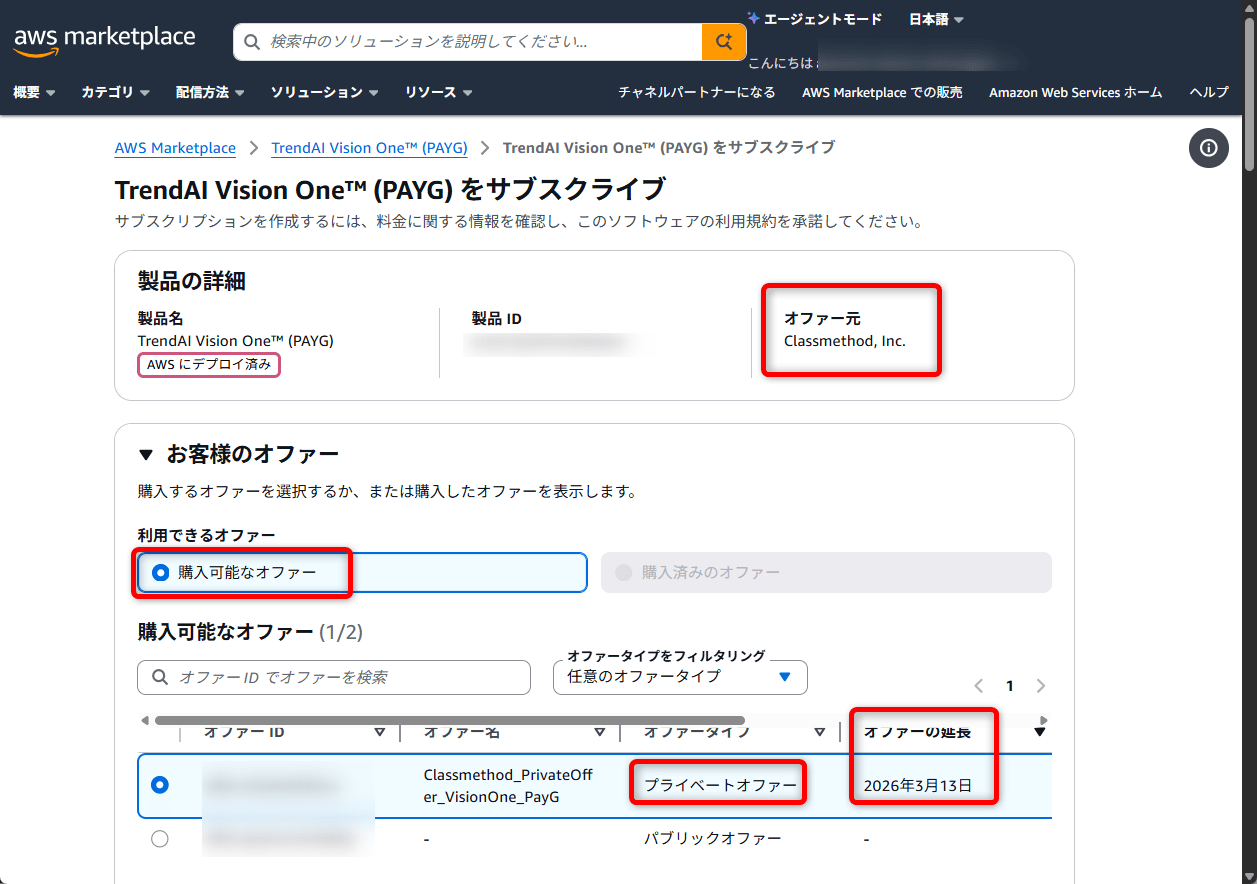Click the agent mode sparkle icon
Viewport: 1257px width, 884px height.
(754, 18)
